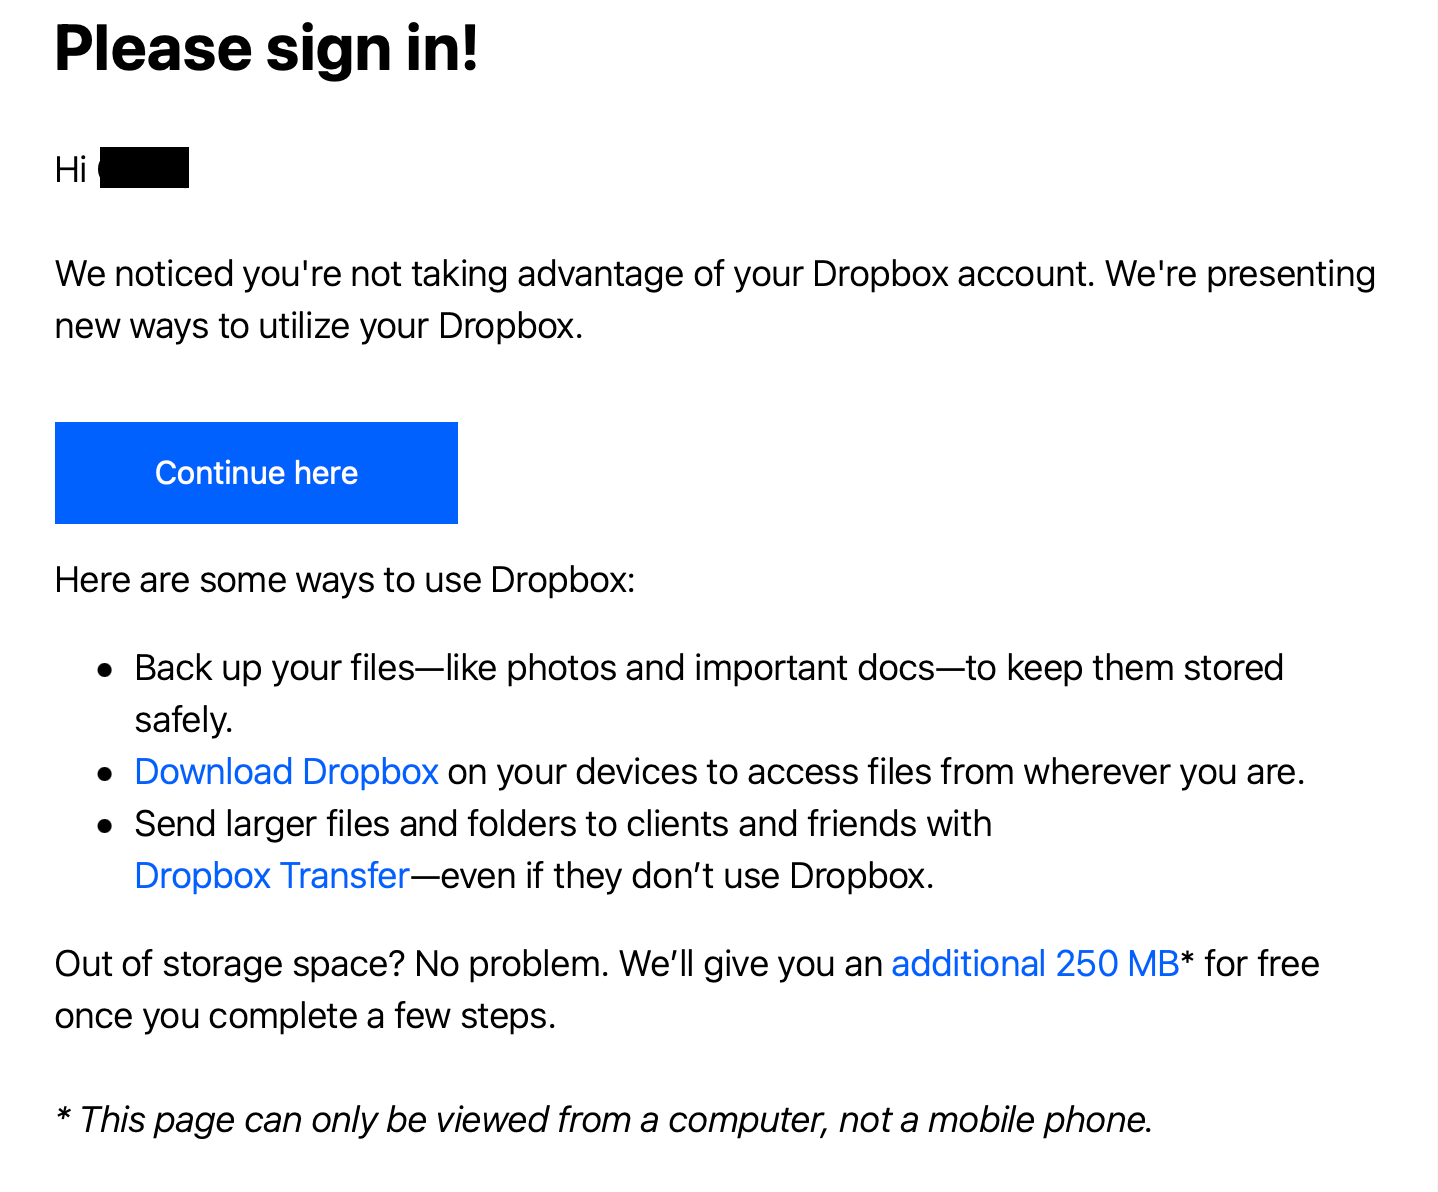This screenshot has height=1192, width=1438.
Task: Click the additional 250 MB link
Action: coord(1035,963)
